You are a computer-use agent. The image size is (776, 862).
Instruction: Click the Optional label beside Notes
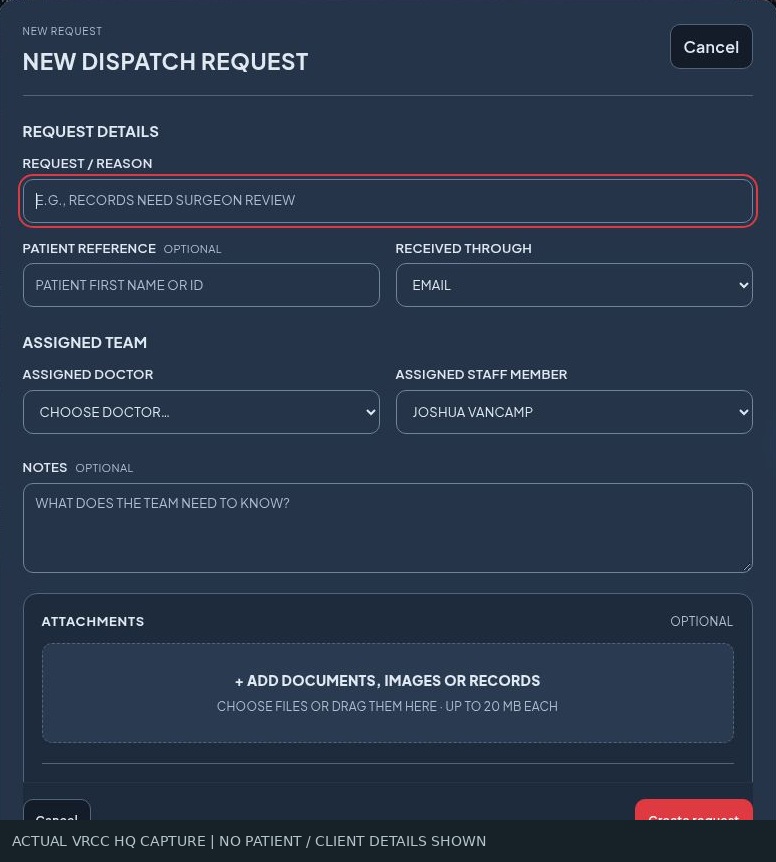(x=104, y=468)
